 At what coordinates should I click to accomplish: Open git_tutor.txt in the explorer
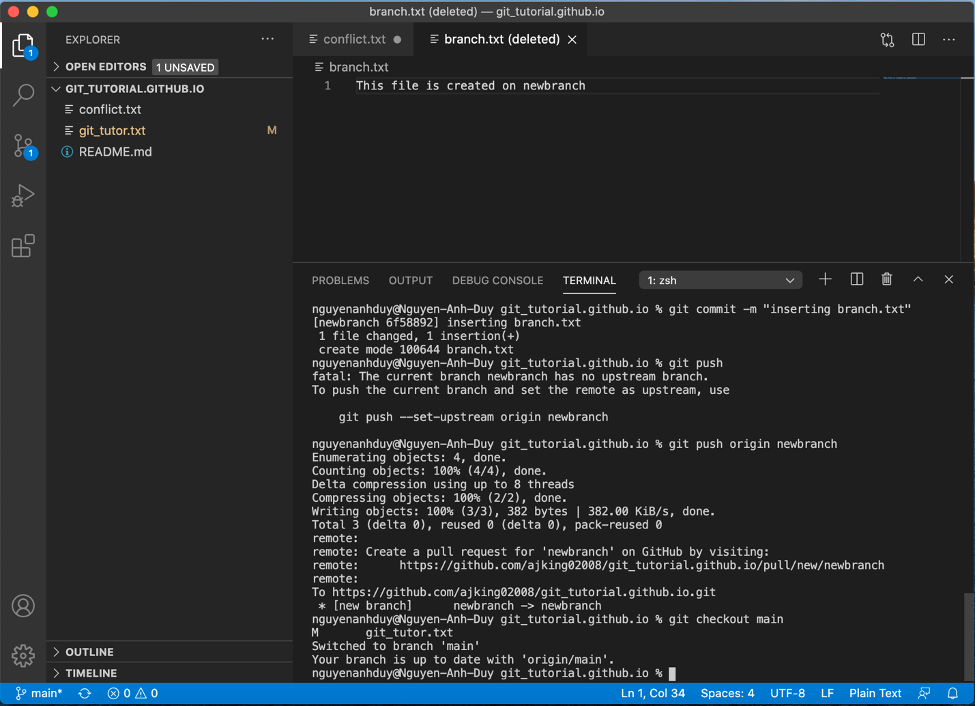pyautogui.click(x=112, y=131)
